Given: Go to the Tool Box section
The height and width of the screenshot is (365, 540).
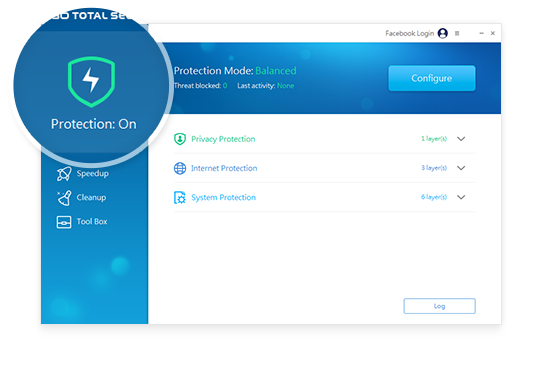Looking at the screenshot, I should (x=92, y=221).
